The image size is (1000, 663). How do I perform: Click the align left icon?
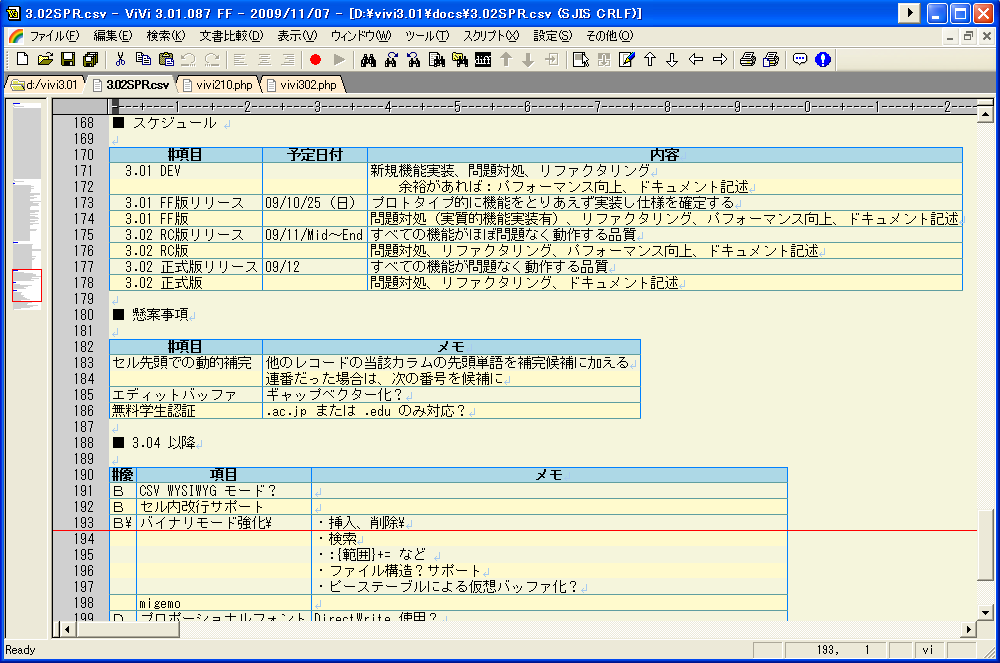[x=240, y=59]
